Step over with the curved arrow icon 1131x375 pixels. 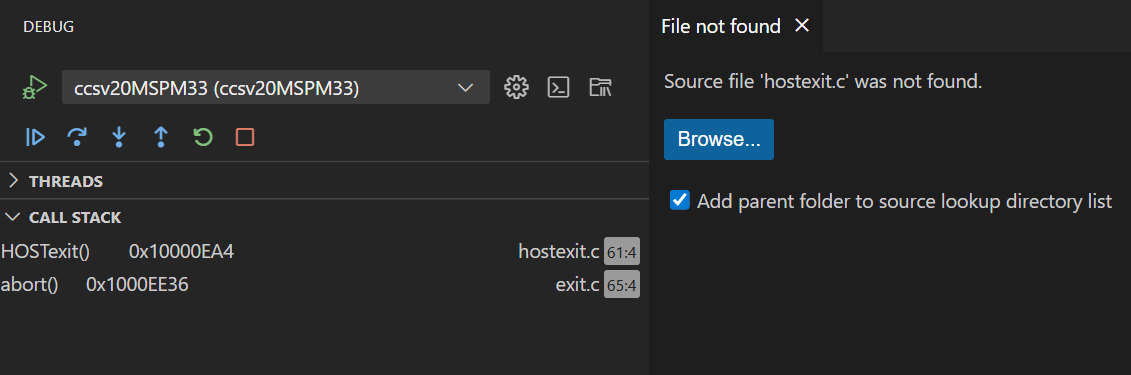(76, 137)
